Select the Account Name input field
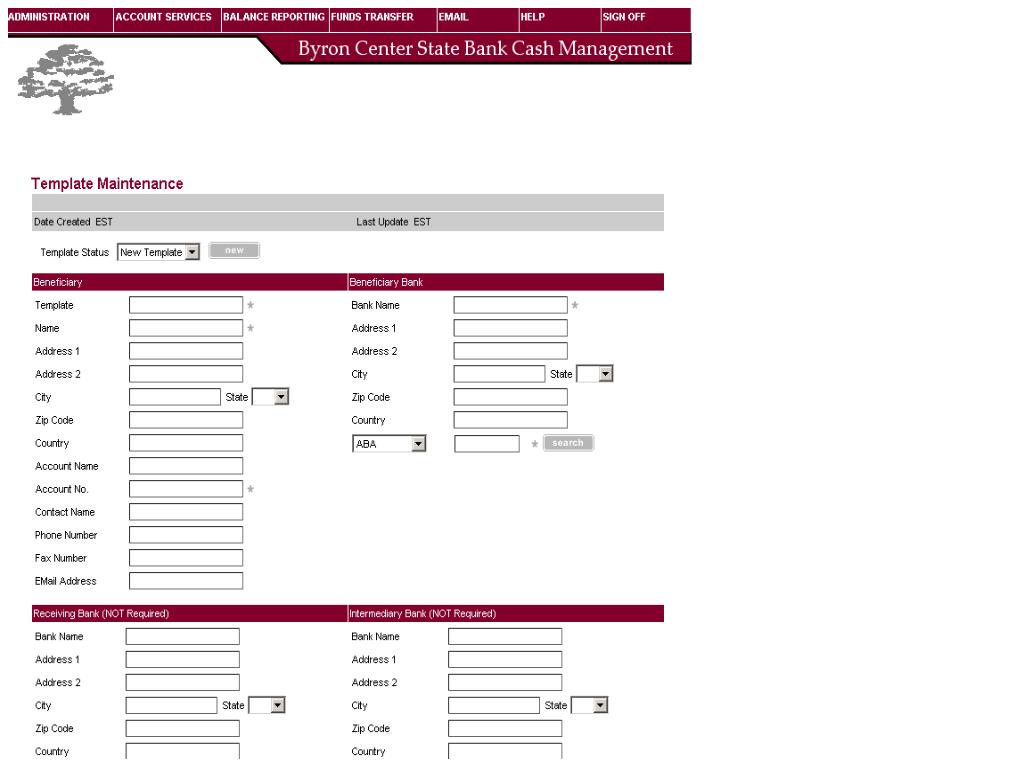 click(x=186, y=466)
